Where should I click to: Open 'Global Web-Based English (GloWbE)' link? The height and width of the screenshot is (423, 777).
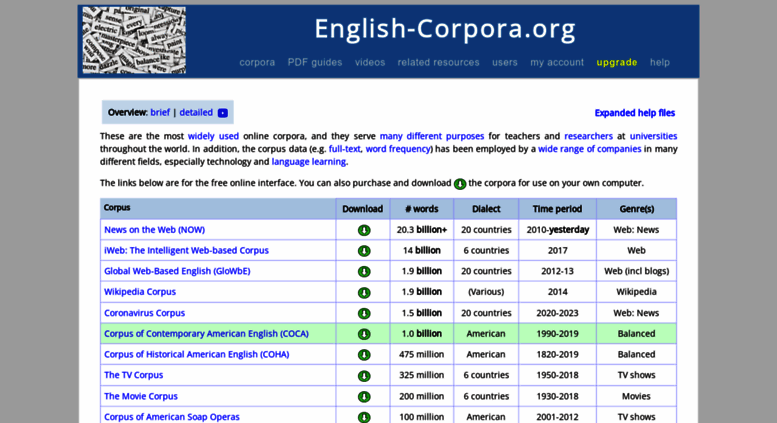click(177, 271)
